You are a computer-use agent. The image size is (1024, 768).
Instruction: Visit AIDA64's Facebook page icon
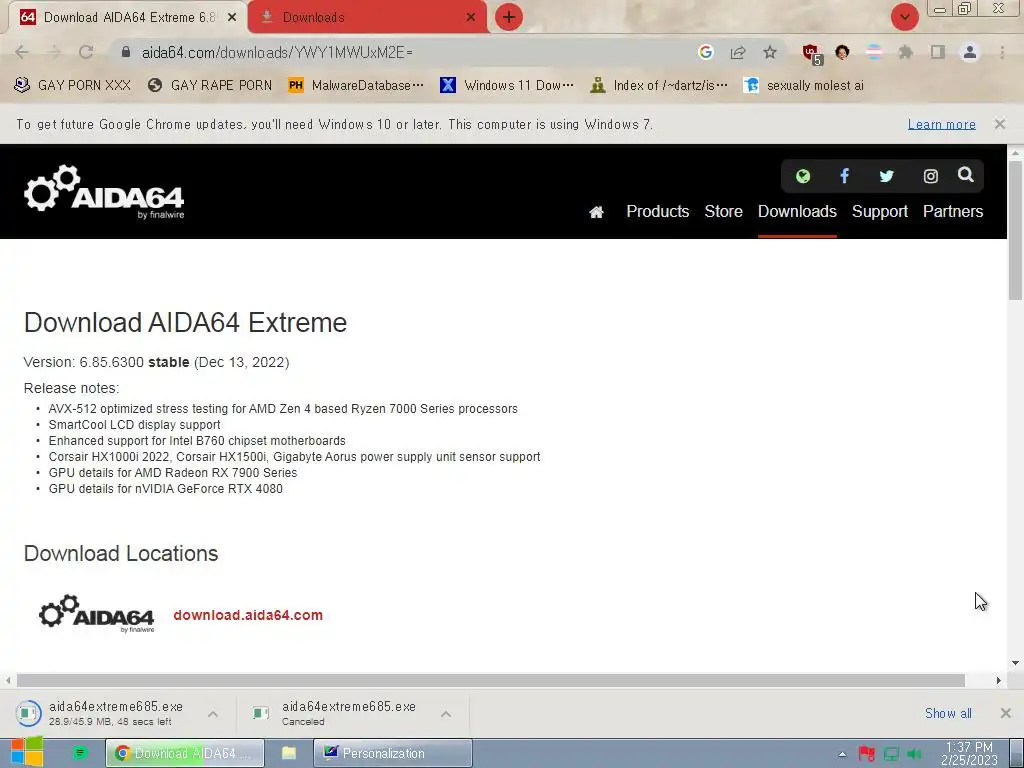(x=844, y=176)
